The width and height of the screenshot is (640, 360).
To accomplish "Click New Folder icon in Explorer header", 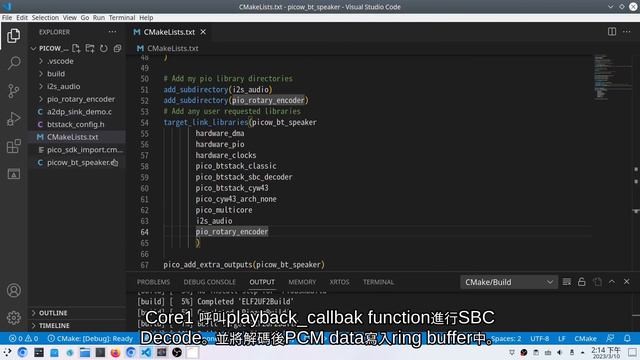I will pos(90,48).
